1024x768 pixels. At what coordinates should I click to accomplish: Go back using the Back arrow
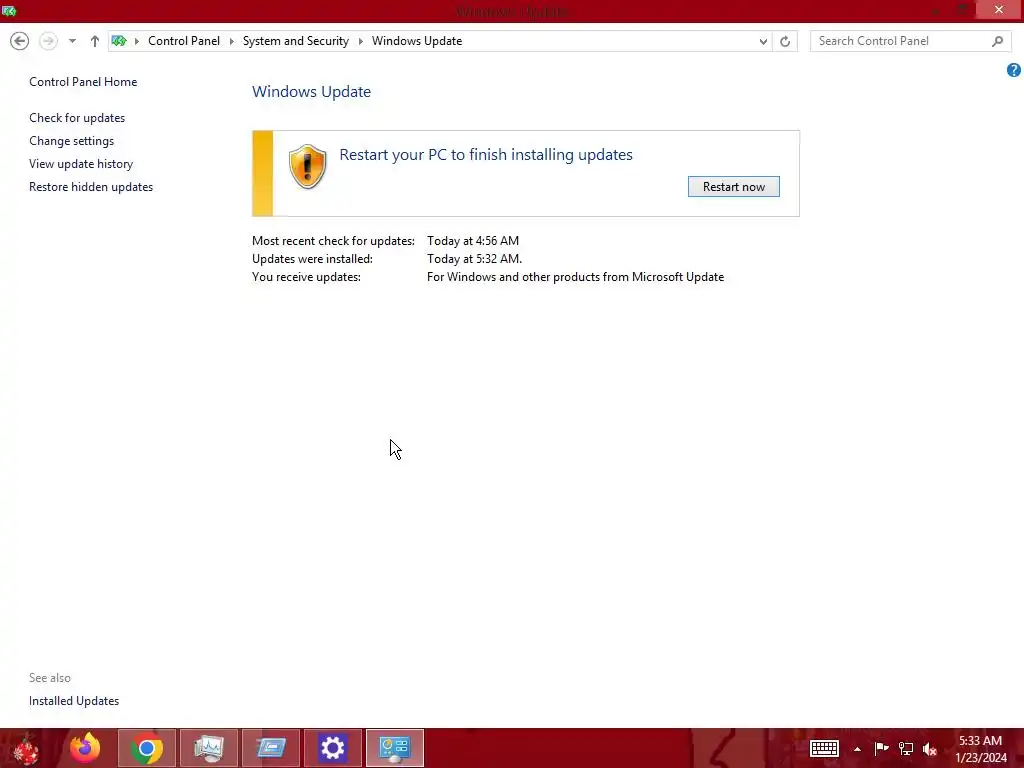[x=20, y=41]
